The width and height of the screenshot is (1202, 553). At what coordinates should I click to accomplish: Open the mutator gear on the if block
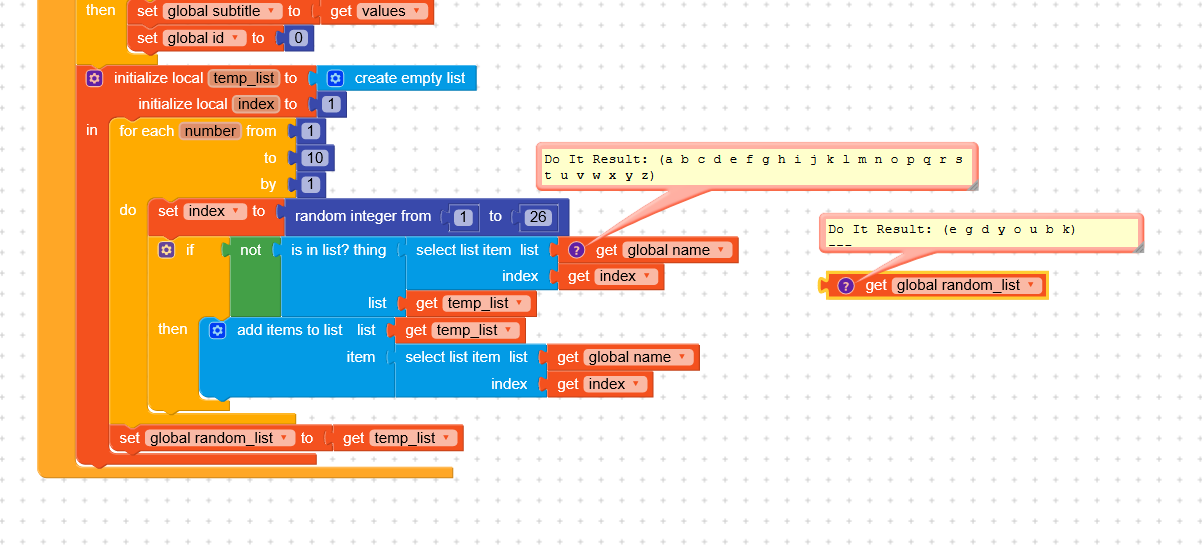[x=167, y=250]
